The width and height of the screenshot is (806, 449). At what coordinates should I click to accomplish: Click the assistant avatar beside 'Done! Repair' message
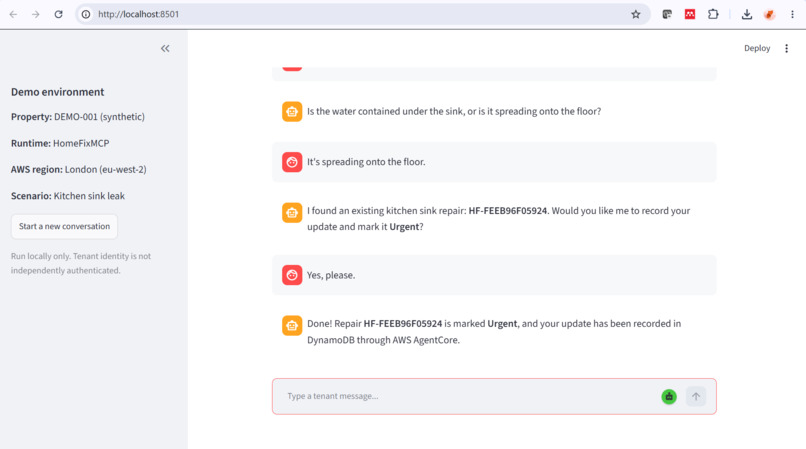tap(292, 326)
